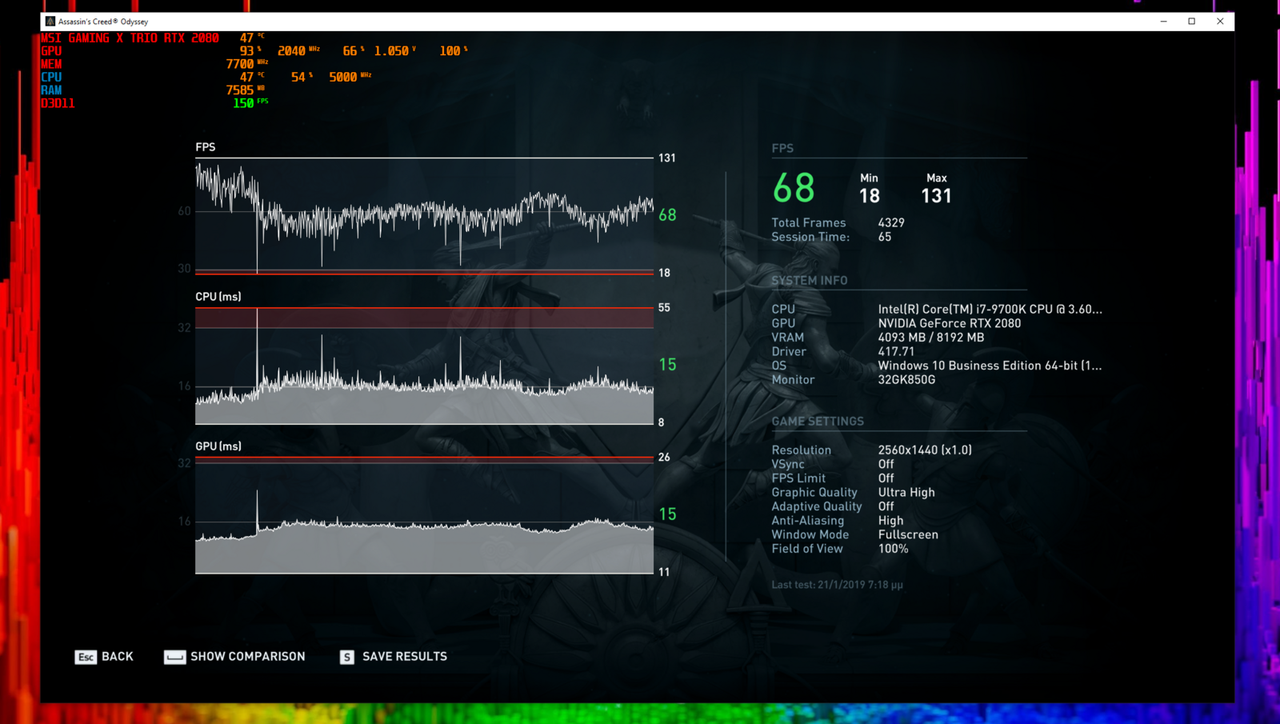
Task: Click the 26 GPU ms axis label
Action: pos(664,457)
